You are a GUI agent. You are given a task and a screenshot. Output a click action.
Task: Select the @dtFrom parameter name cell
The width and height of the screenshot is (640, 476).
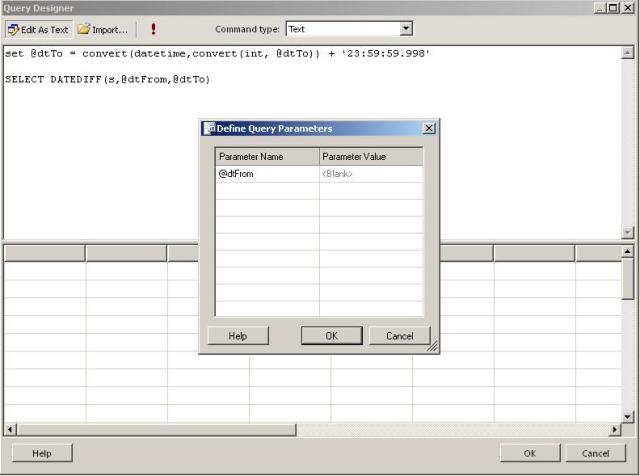click(267, 174)
